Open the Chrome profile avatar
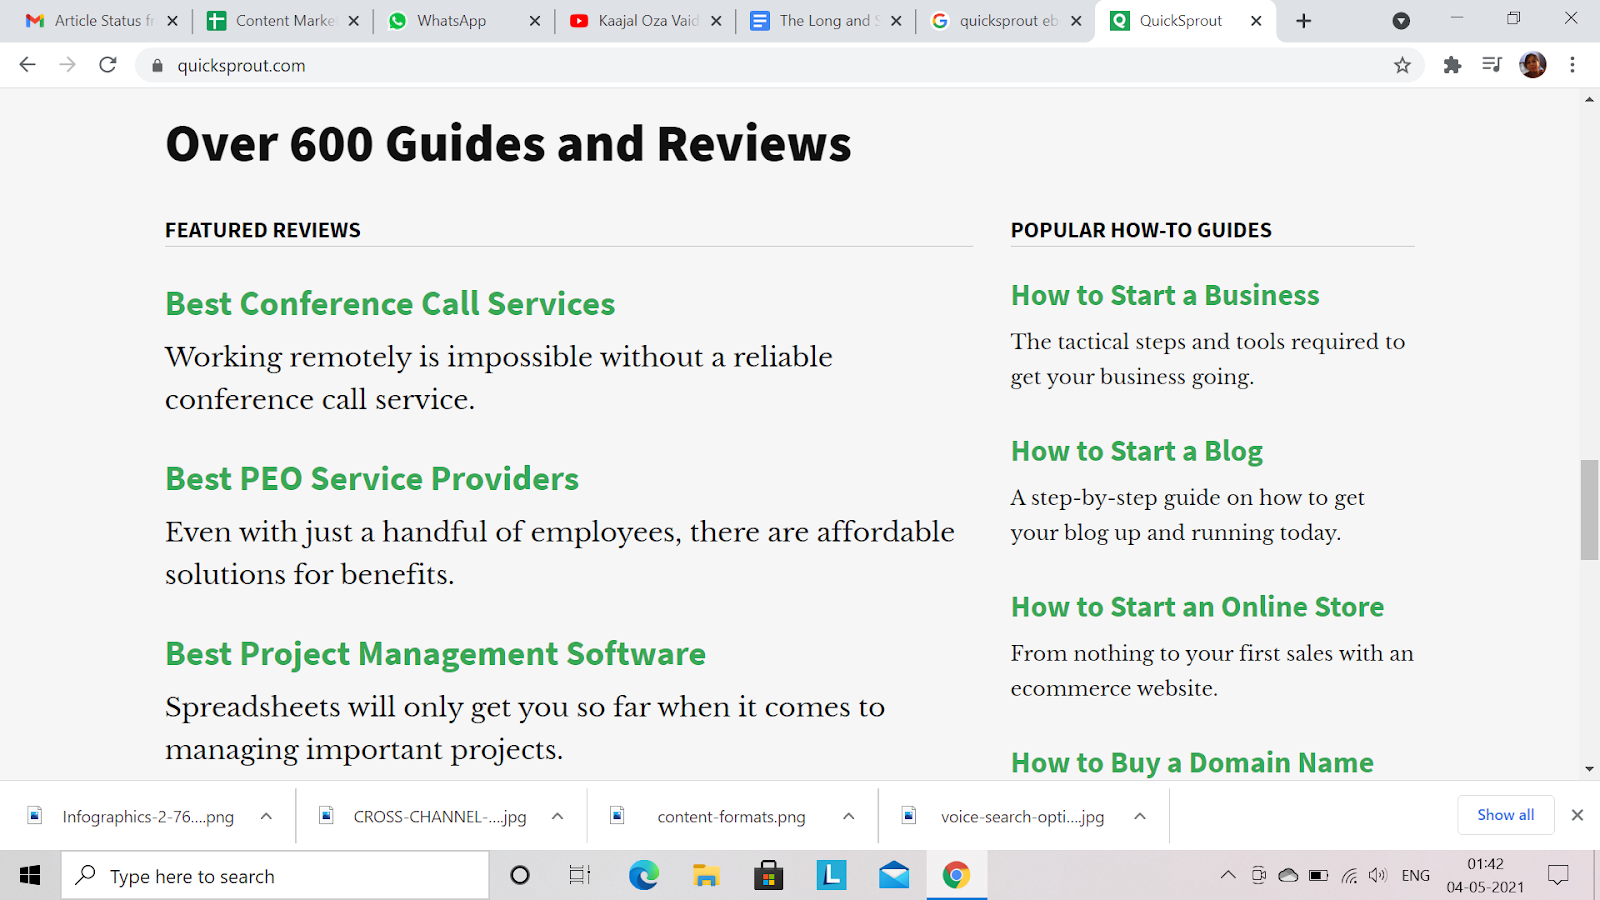The image size is (1600, 900). coord(1533,65)
